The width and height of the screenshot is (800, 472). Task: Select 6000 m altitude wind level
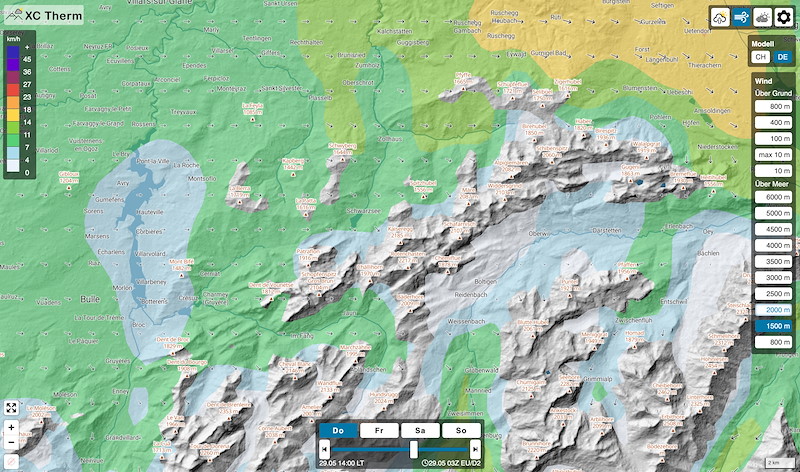(773, 197)
